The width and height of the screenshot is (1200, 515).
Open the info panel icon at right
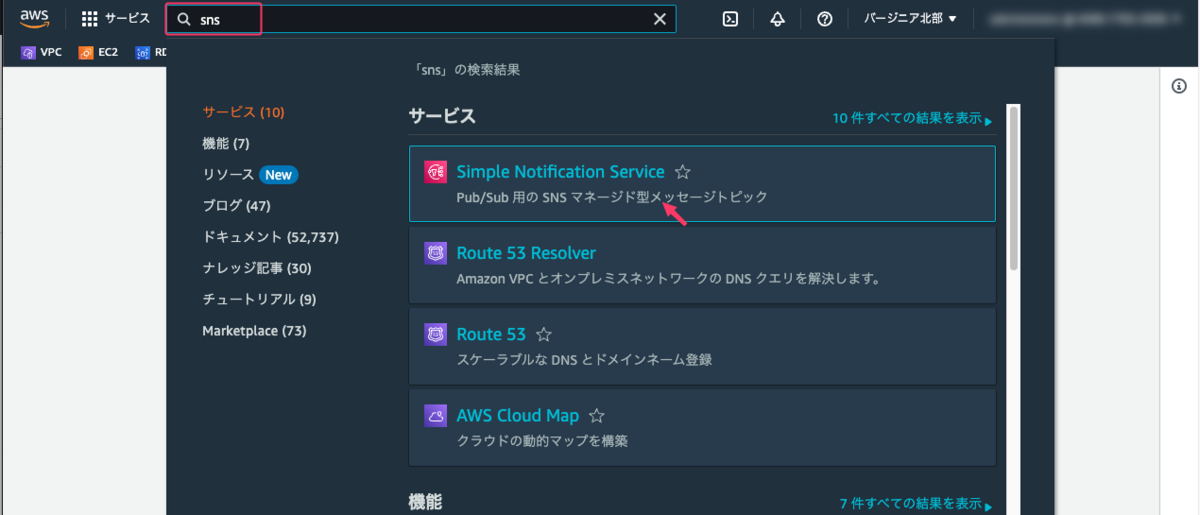pos(1179,87)
